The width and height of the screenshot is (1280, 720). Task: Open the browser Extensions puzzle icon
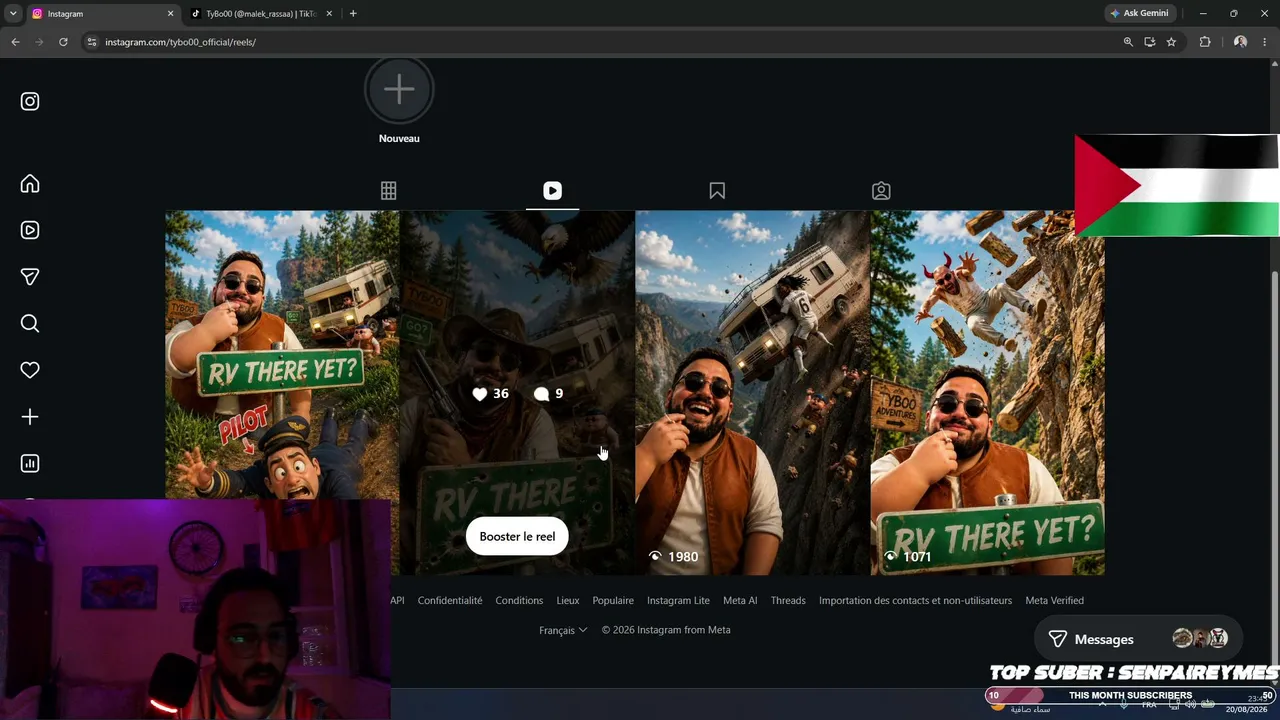pos(1205,42)
